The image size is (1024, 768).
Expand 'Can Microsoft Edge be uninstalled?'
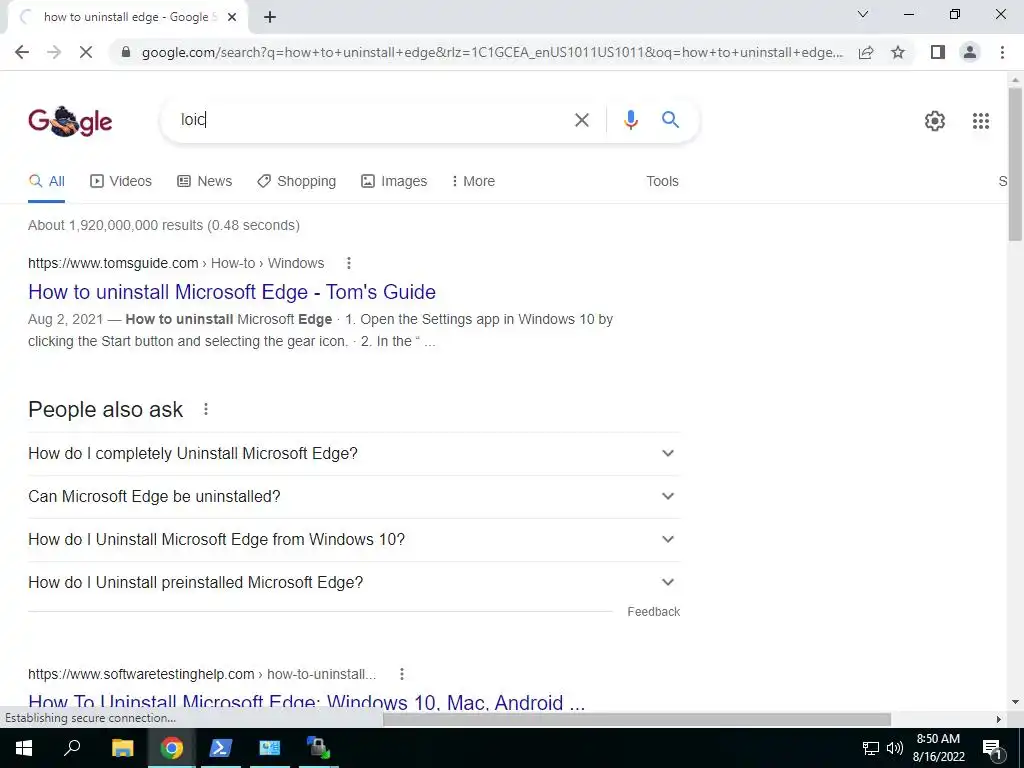pyautogui.click(x=354, y=496)
